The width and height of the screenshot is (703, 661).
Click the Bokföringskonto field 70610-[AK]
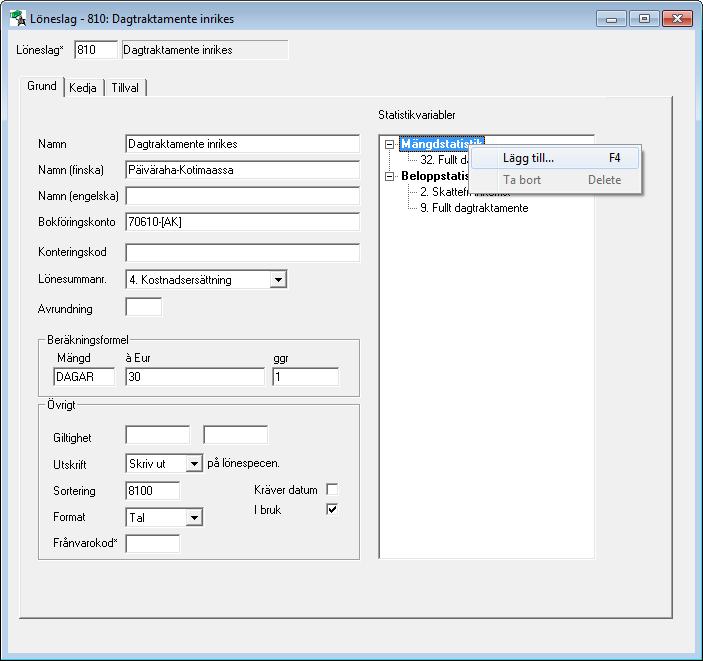point(243,222)
